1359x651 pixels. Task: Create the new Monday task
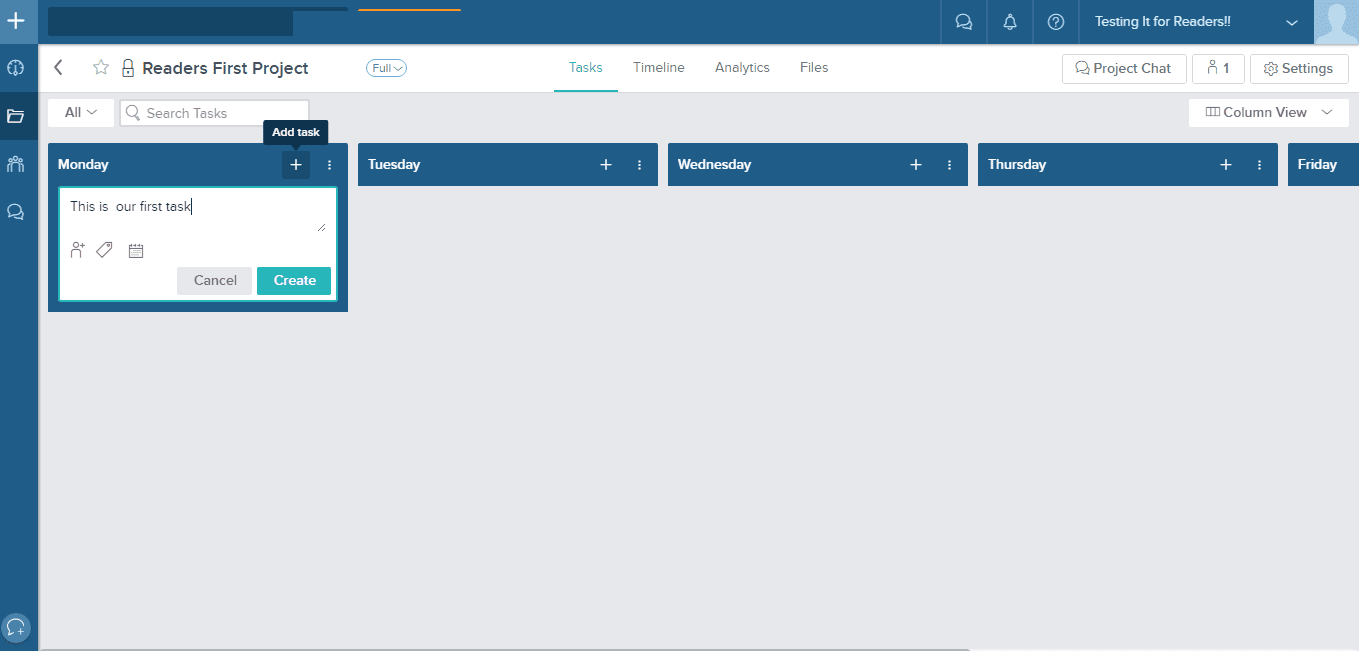click(293, 280)
